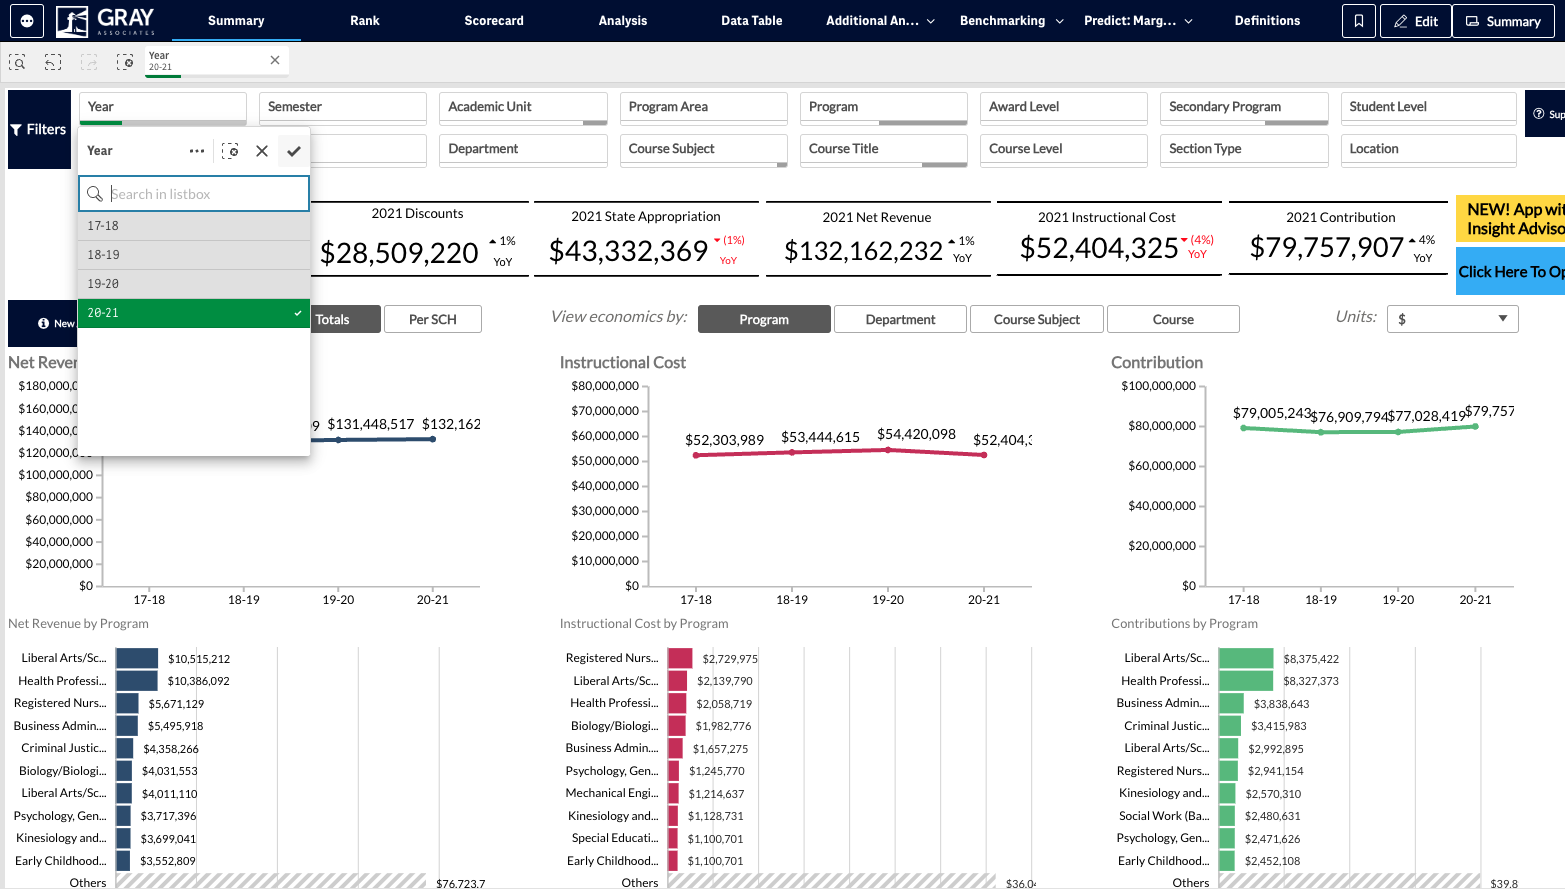
Task: Open the Academic Unit filter
Action: (x=523, y=107)
